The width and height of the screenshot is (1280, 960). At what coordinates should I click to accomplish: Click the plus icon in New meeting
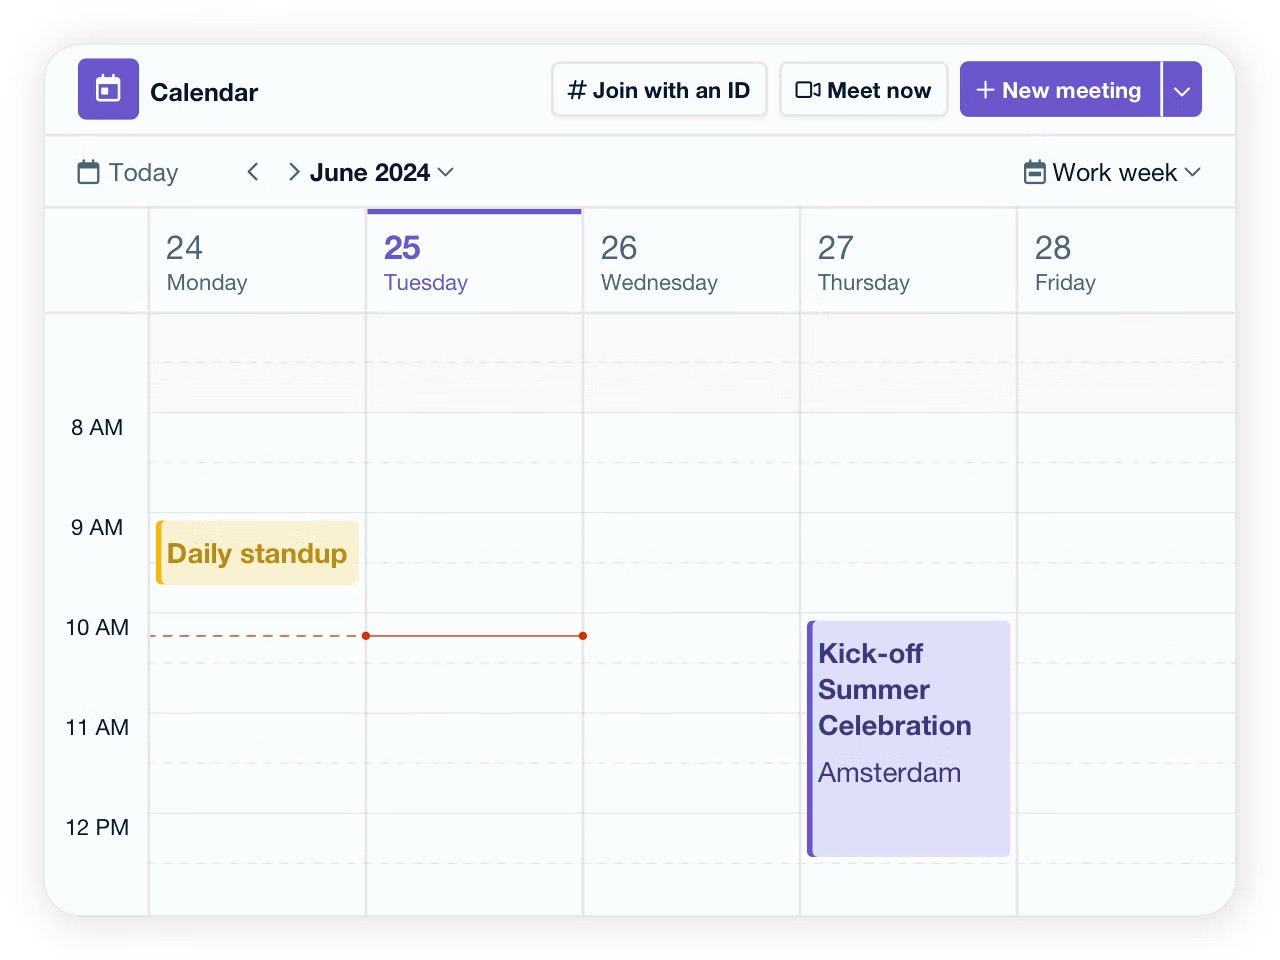coord(985,90)
